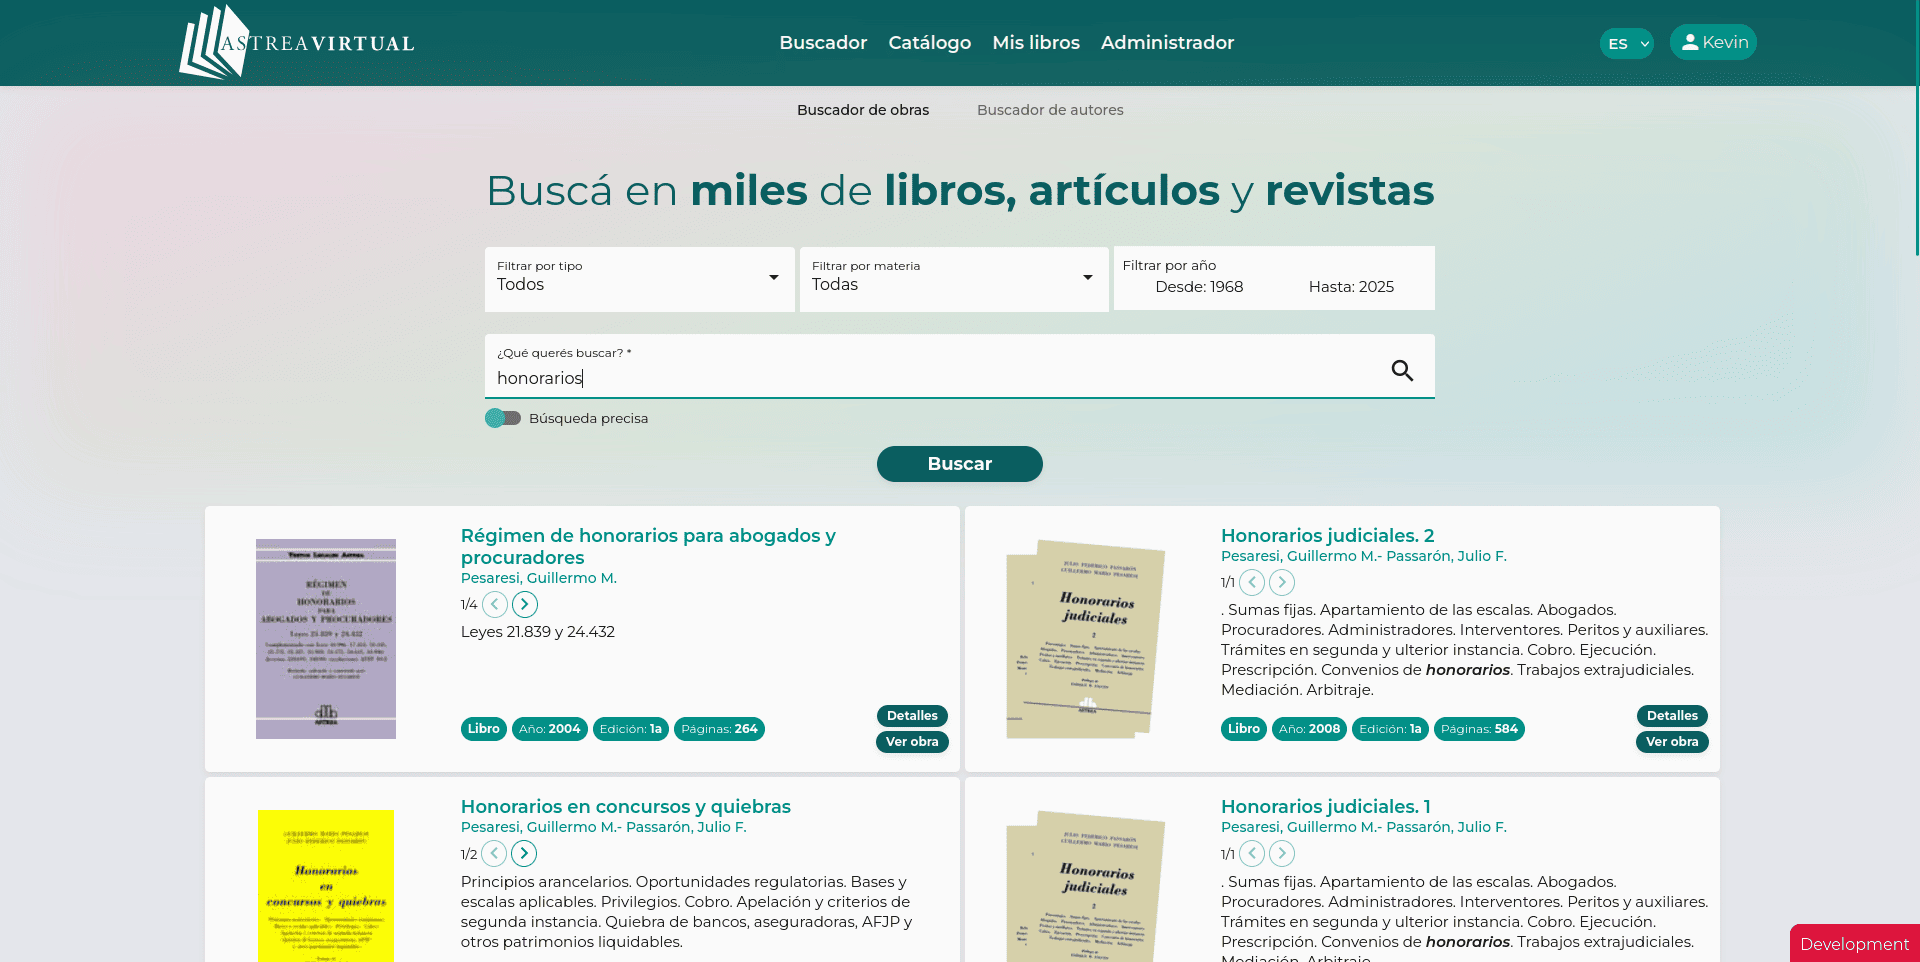The image size is (1920, 962).
Task: Switch to Buscador de autores tab
Action: [x=1050, y=110]
